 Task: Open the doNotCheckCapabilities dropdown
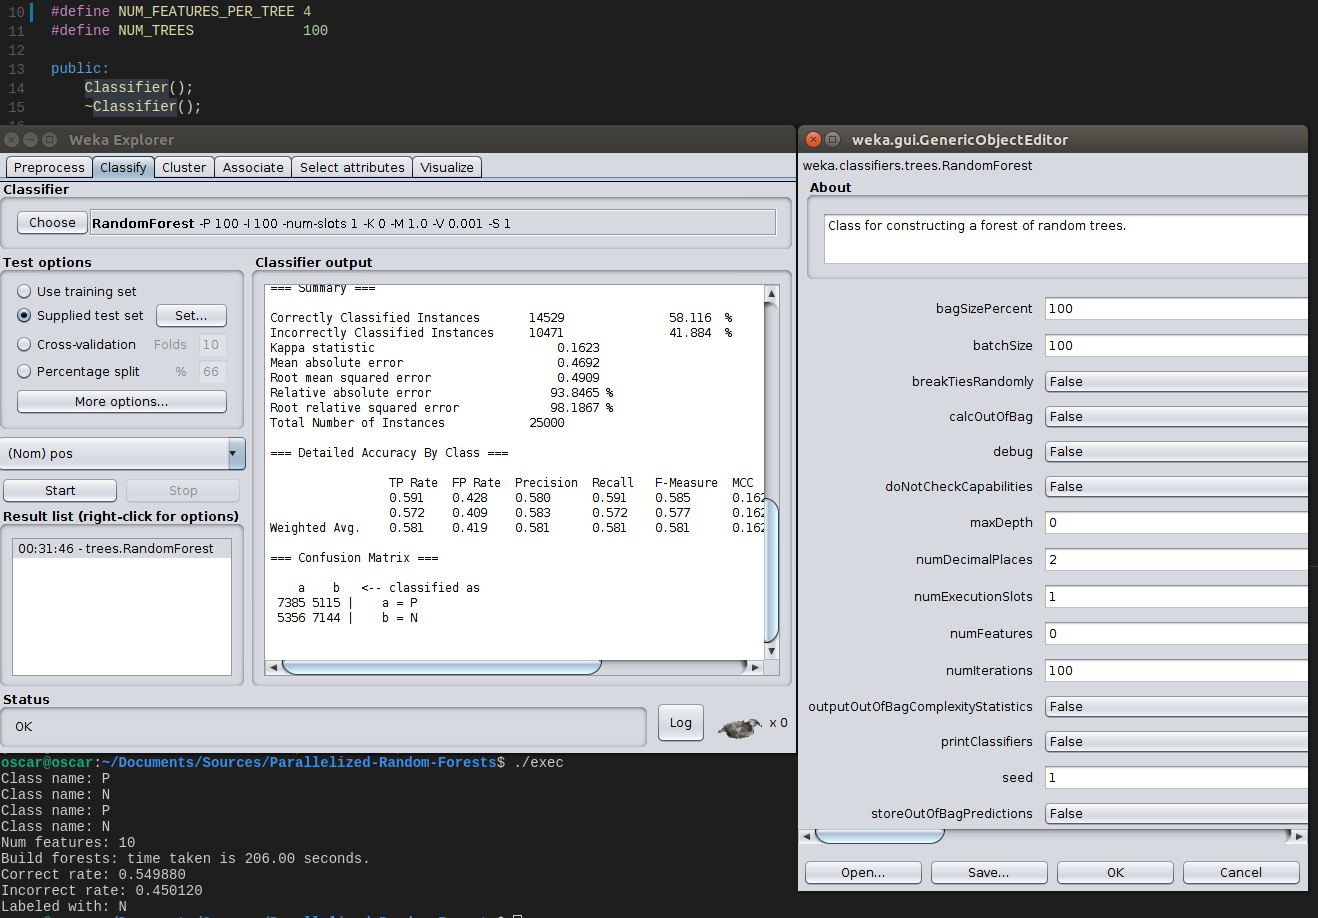point(1176,487)
